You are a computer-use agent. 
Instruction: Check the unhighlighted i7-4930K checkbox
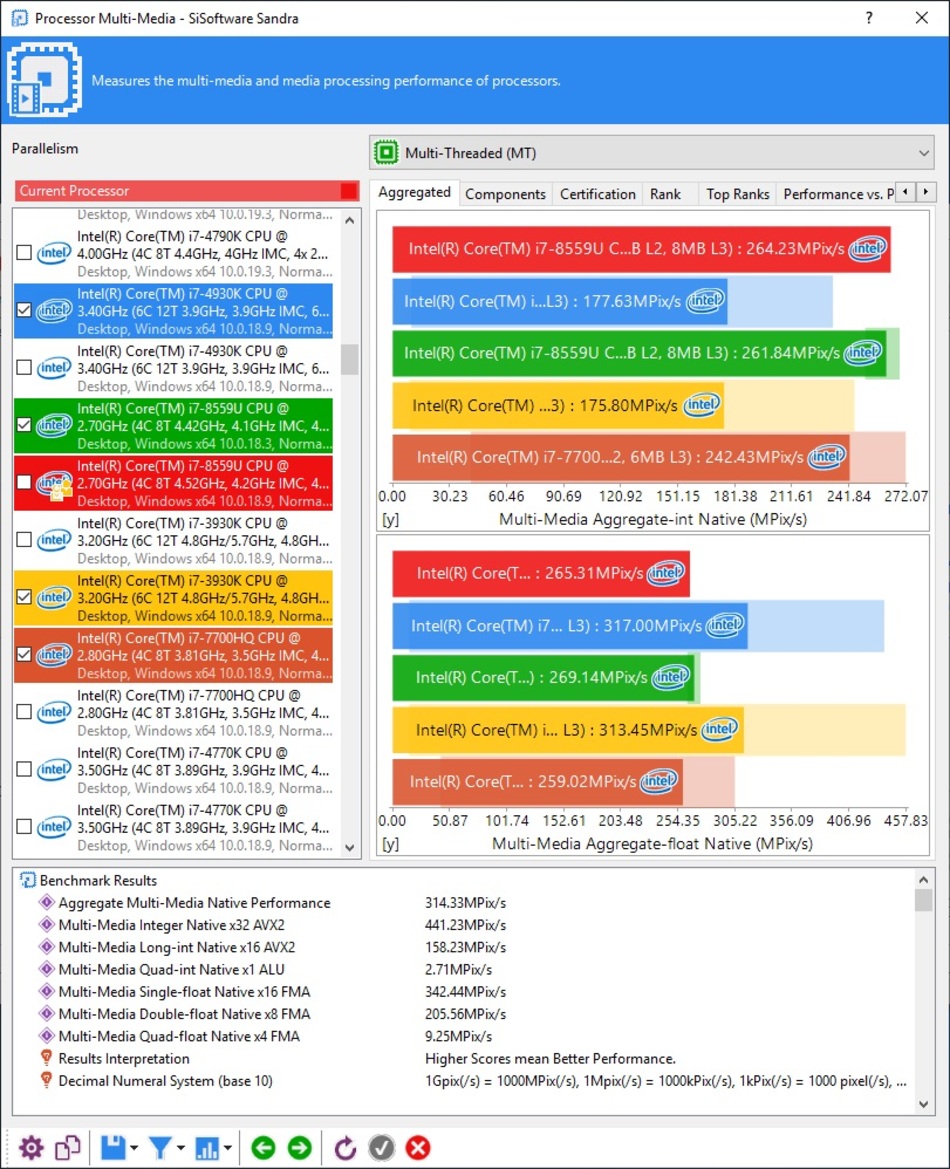24,368
